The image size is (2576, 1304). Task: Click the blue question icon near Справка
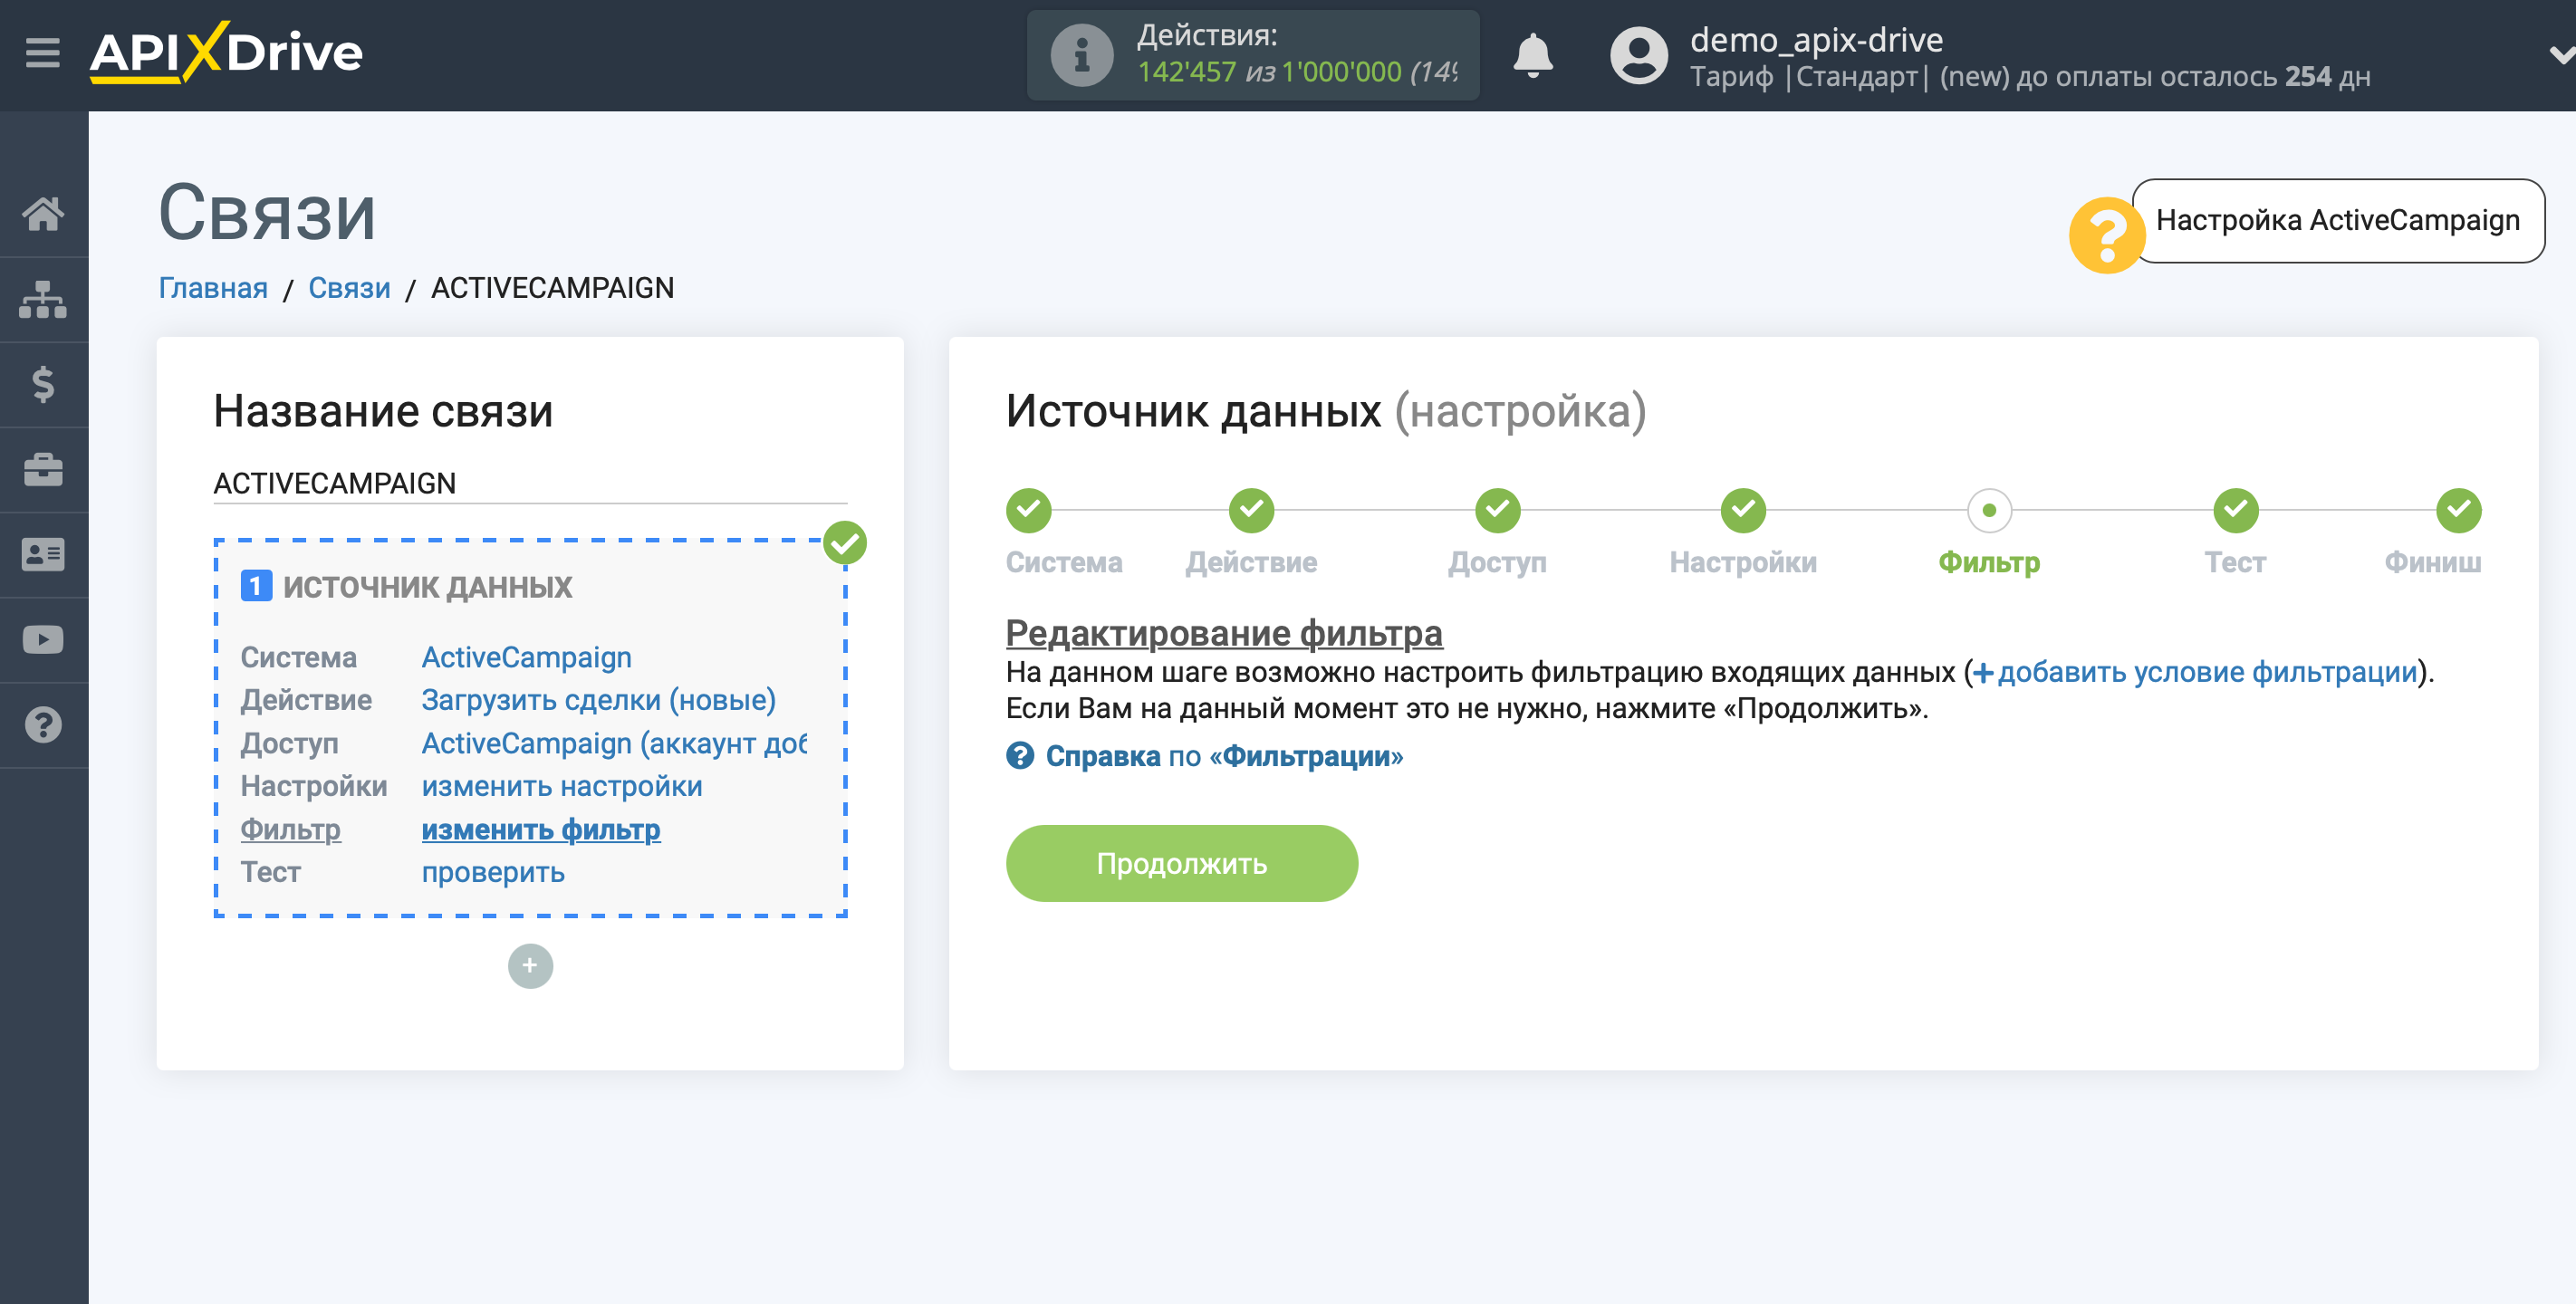click(x=1019, y=756)
